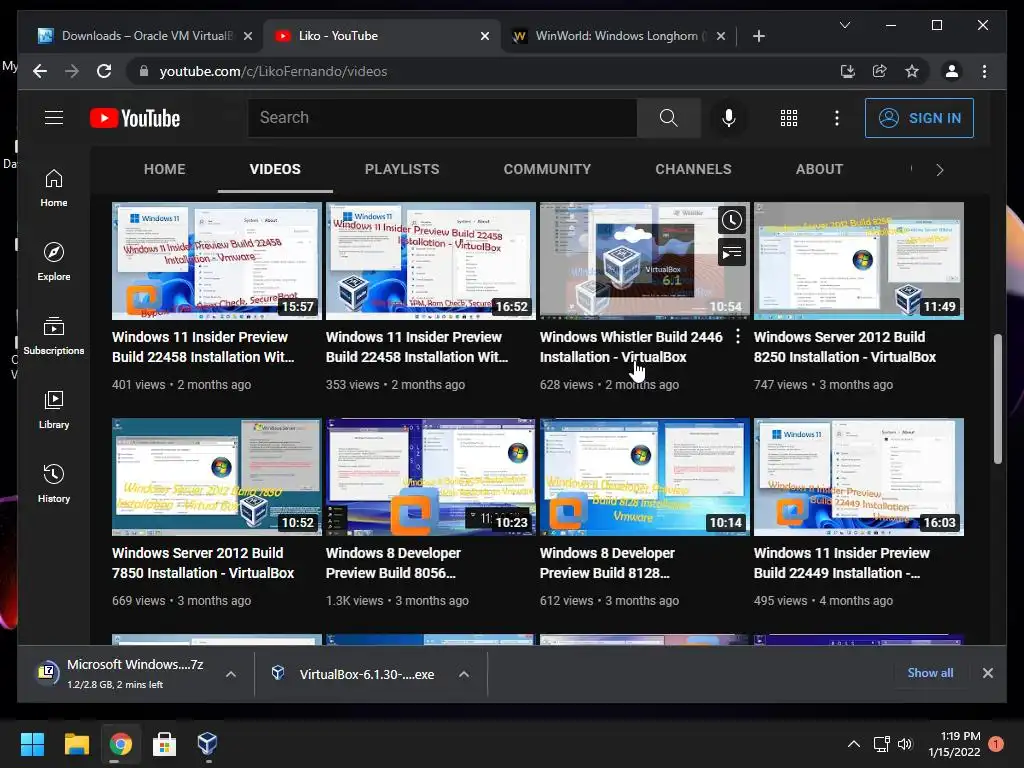1024x768 pixels.
Task: Open Windows Whistler Build 2446 Installation title
Action: (631, 347)
